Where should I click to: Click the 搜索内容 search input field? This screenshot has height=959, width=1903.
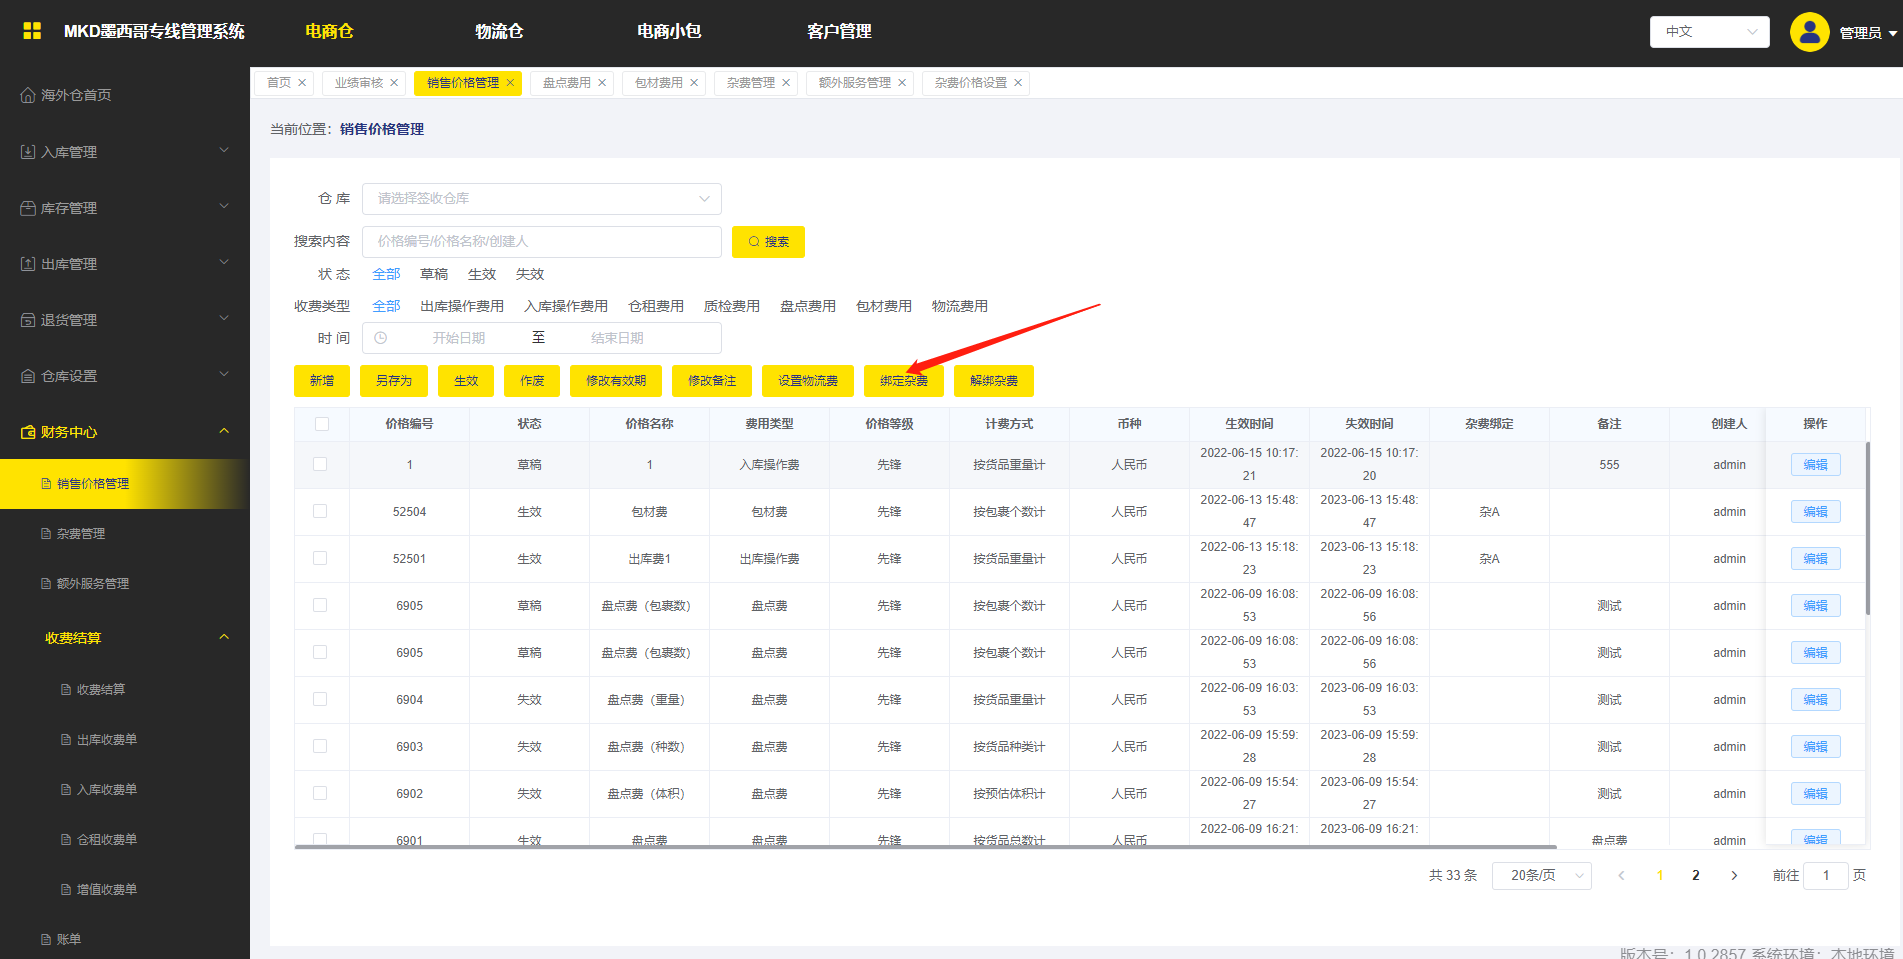[x=541, y=241]
